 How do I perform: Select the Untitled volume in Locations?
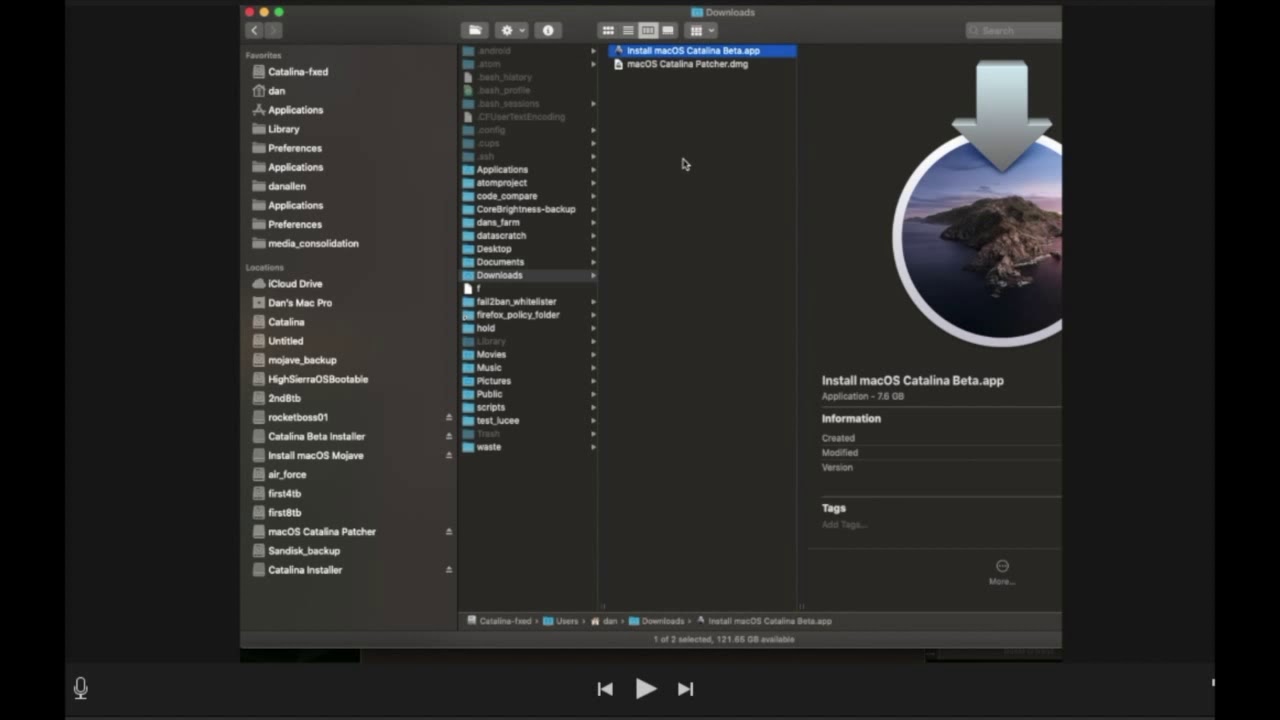click(285, 341)
